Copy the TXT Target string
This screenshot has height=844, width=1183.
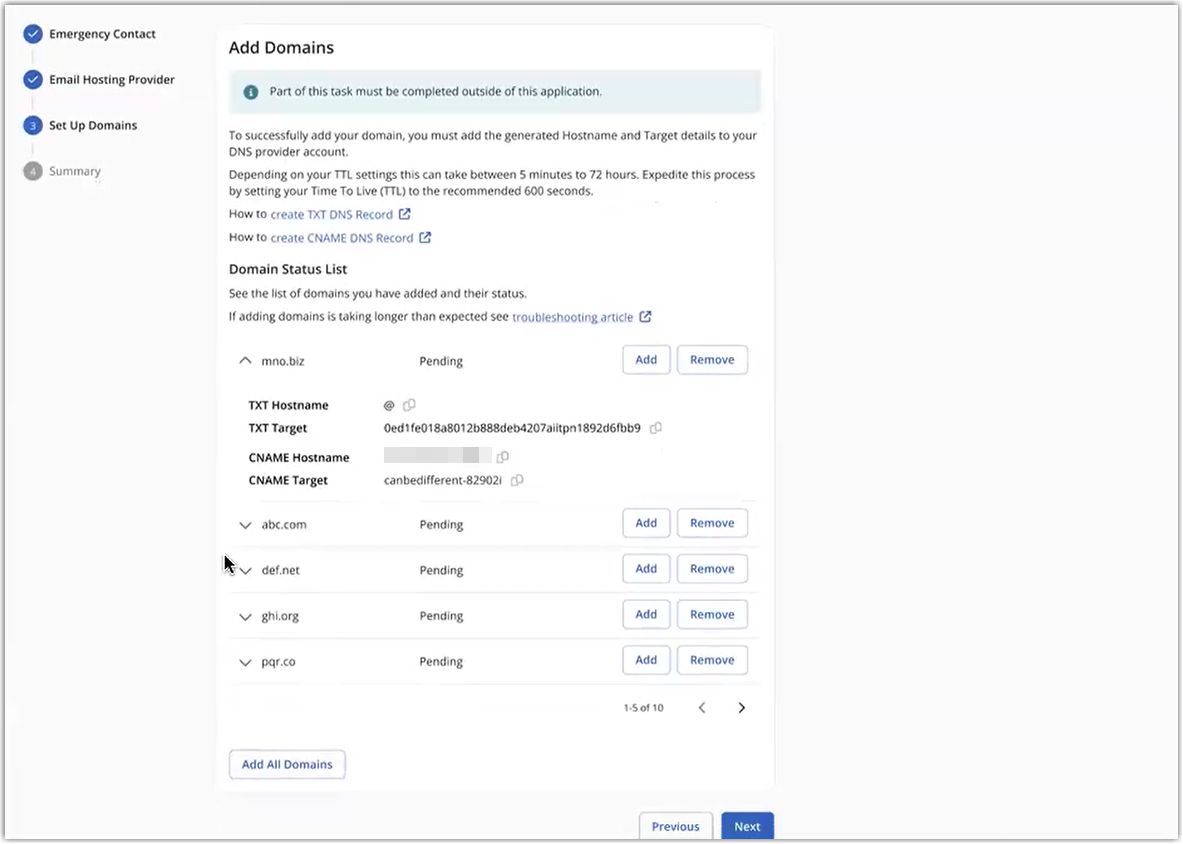pos(656,428)
